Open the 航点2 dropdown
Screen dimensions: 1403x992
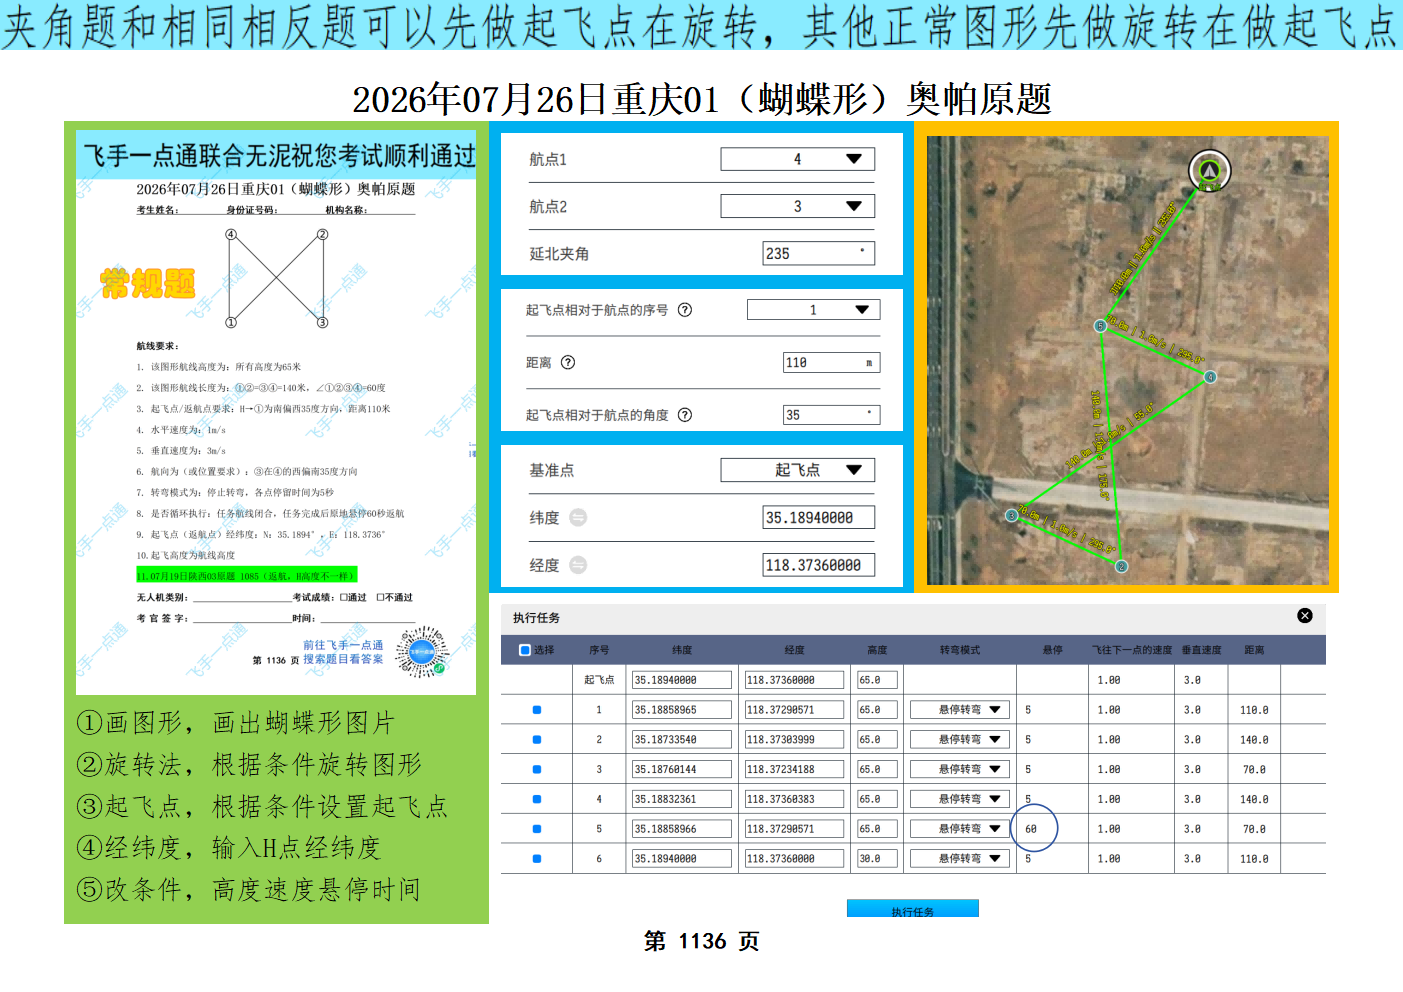[x=798, y=206]
